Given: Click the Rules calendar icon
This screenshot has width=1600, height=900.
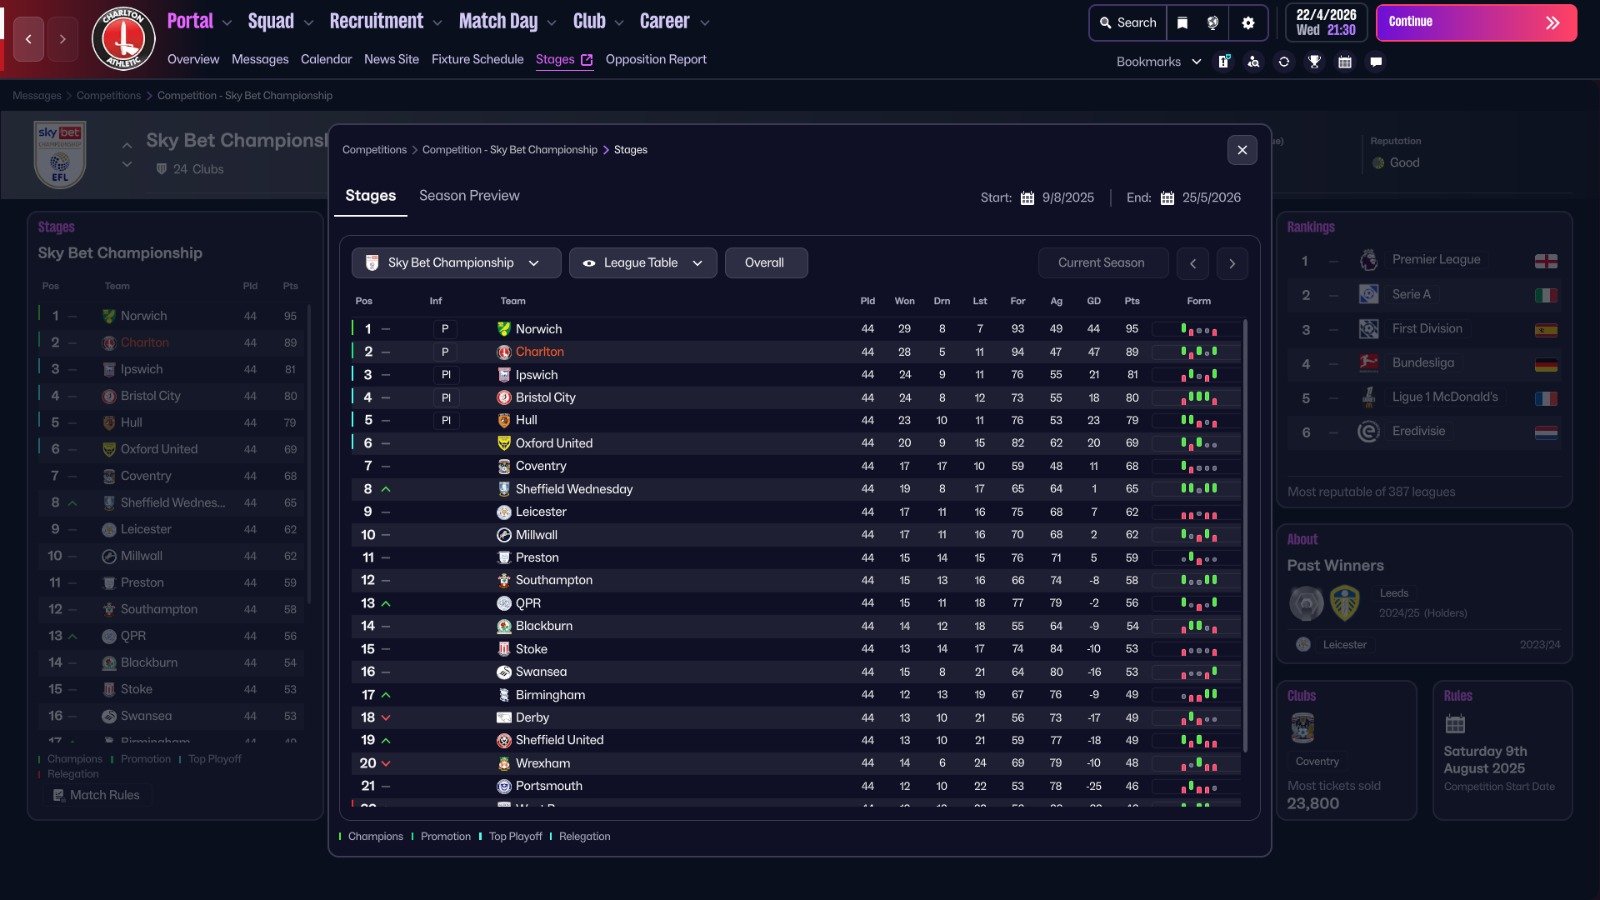Looking at the screenshot, I should click(1455, 724).
